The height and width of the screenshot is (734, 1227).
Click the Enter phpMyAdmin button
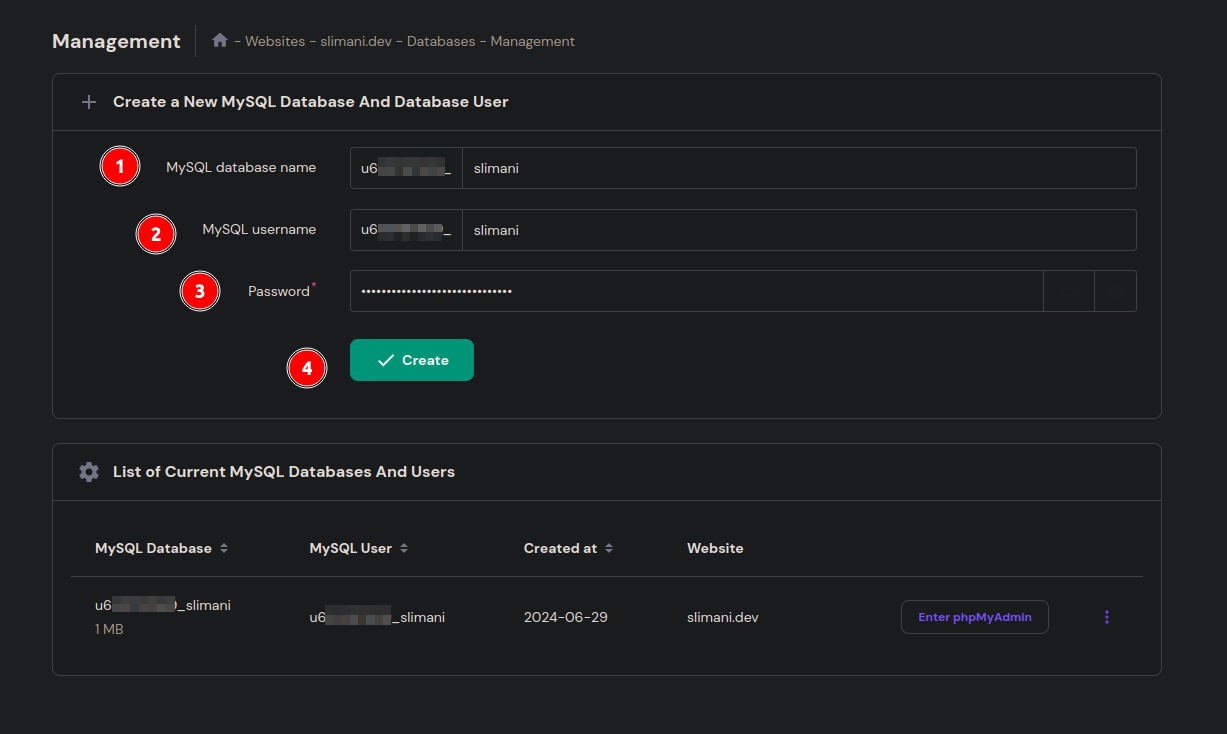974,617
